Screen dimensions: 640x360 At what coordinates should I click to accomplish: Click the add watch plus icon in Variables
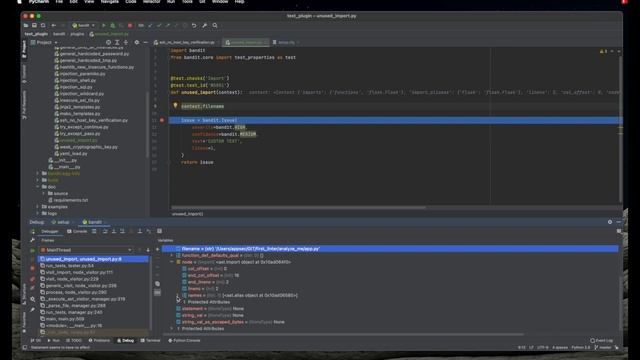(x=158, y=249)
